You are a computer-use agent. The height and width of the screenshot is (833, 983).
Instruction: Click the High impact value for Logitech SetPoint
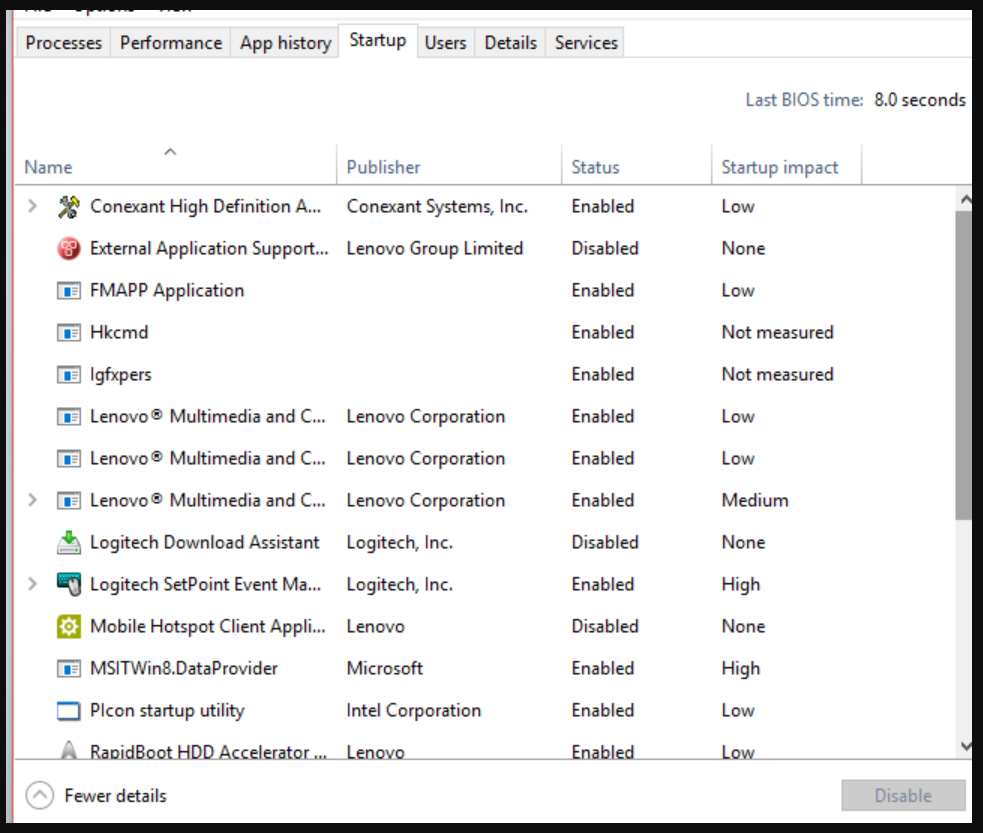click(740, 584)
